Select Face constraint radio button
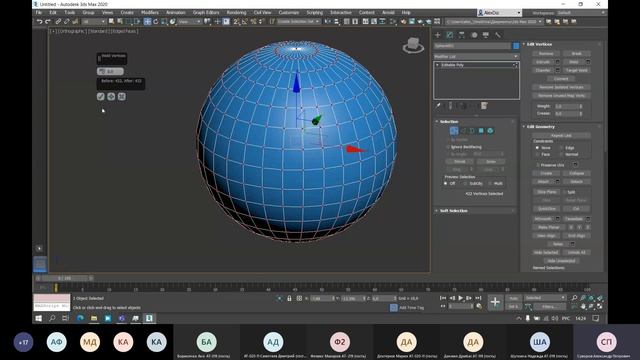This screenshot has width=640, height=360. 537,155
